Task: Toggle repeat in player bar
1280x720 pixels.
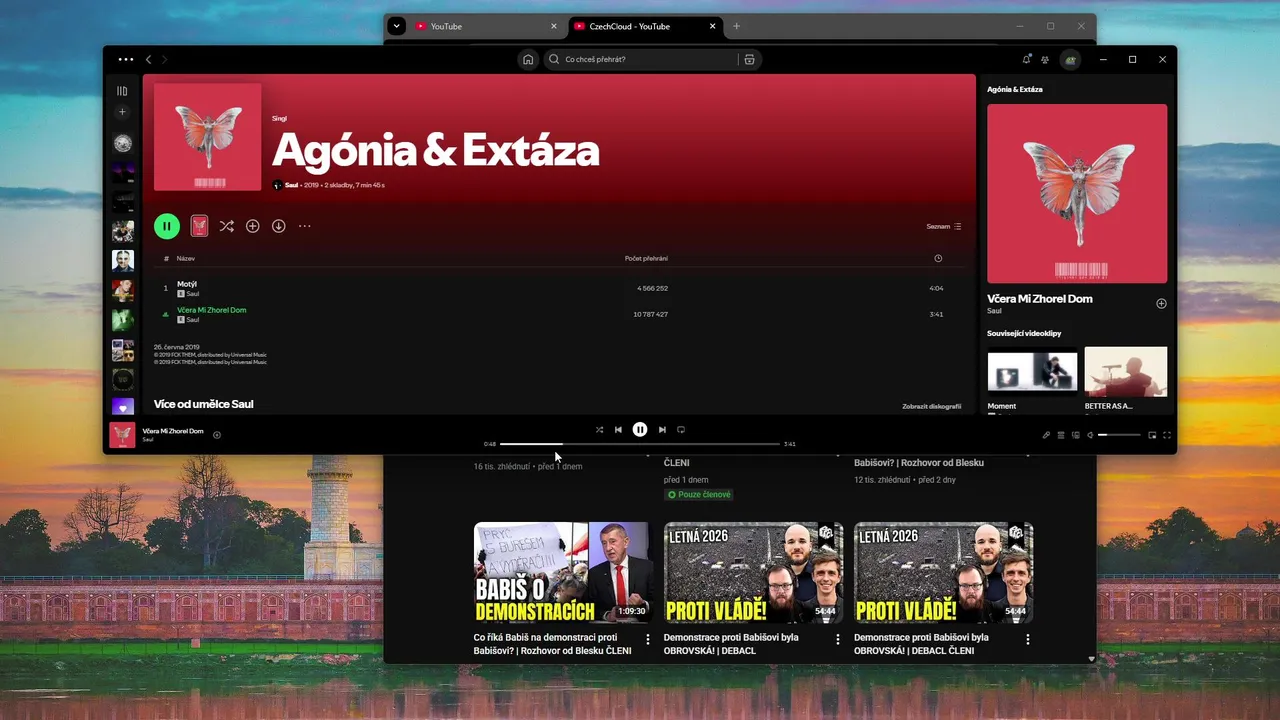Action: tap(681, 430)
